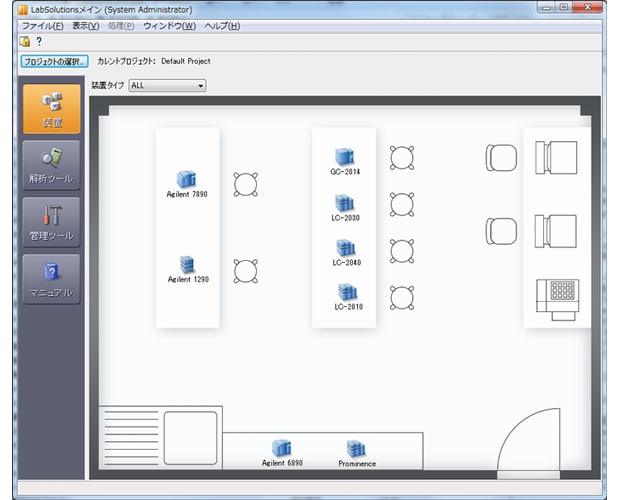The image size is (619, 500).
Task: Open the 装置タイプ ALL dropdown
Action: point(167,85)
